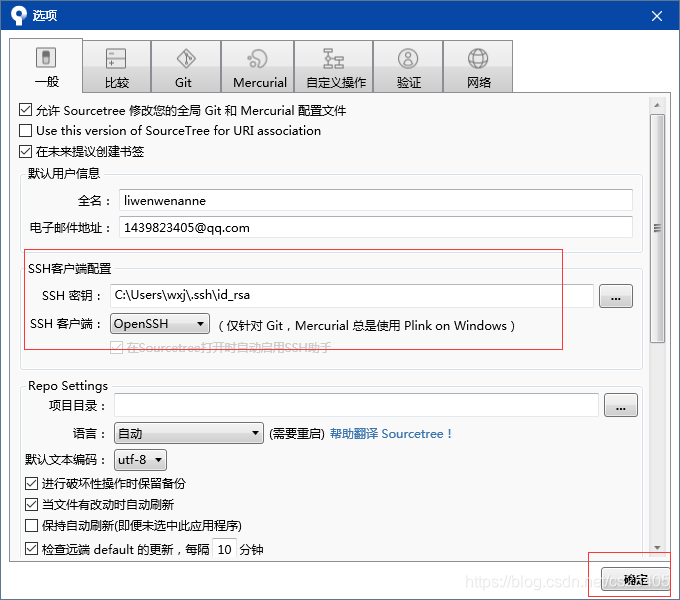Open the SSH 客户端 OpenSSH dropdown
The image size is (680, 600).
(160, 324)
